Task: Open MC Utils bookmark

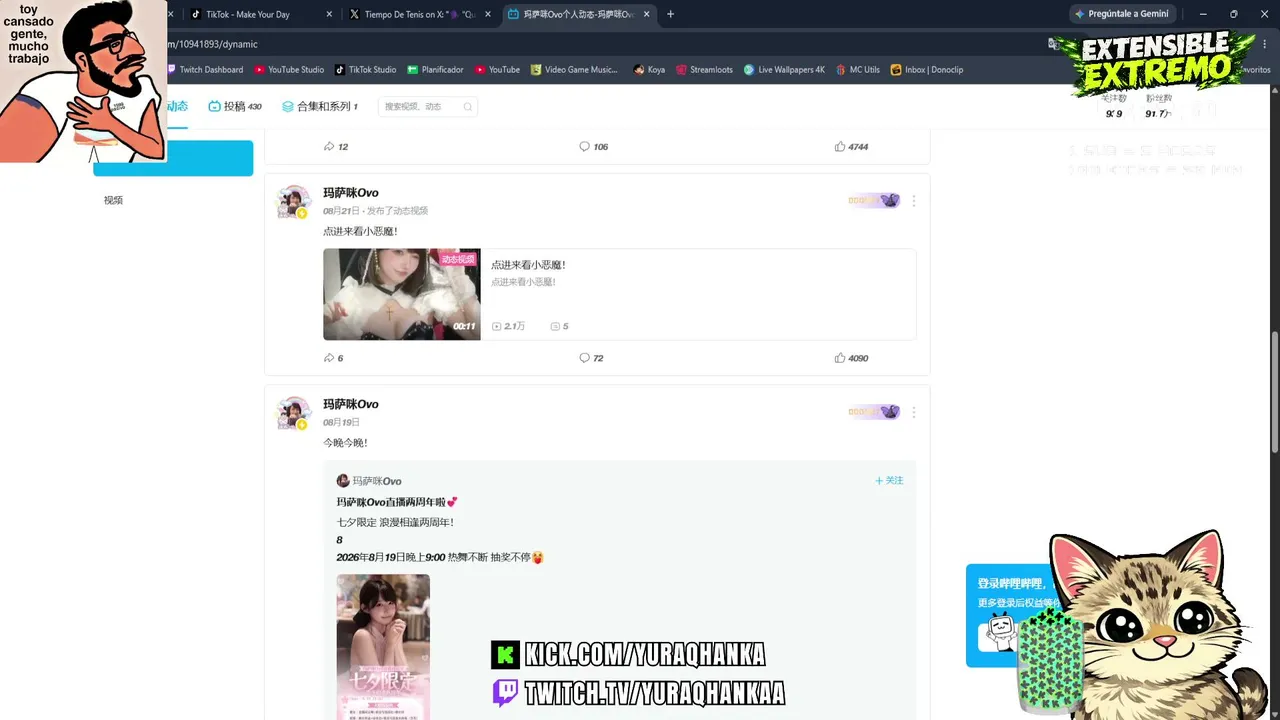Action: 858,70
